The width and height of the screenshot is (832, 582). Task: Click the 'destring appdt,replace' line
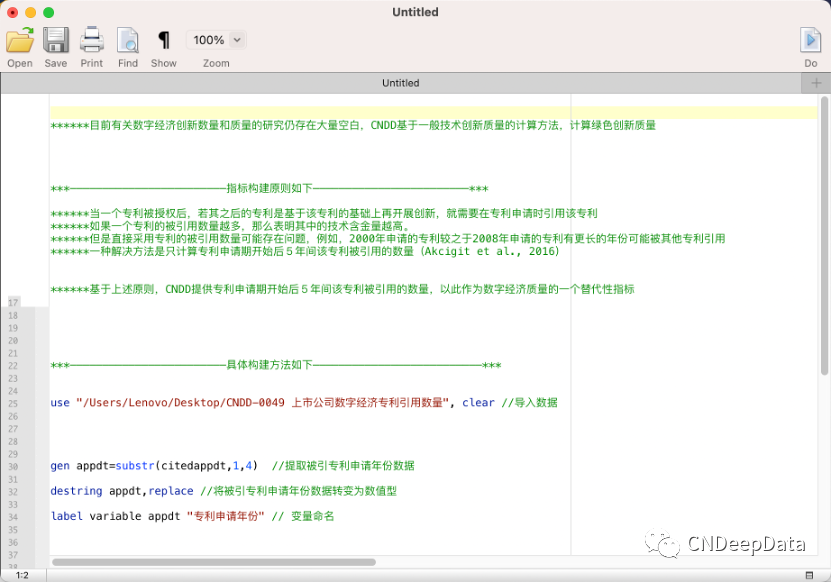point(223,491)
